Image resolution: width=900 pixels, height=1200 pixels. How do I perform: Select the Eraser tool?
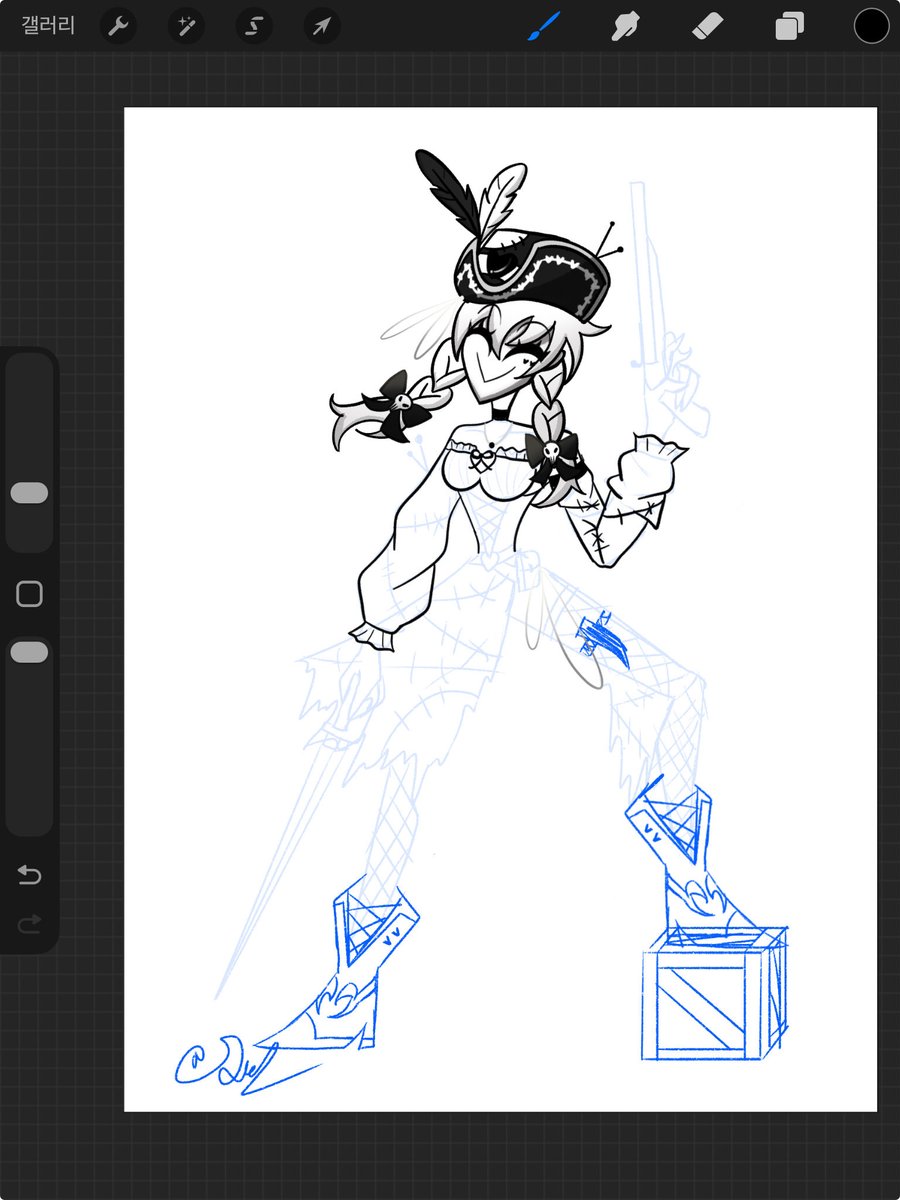pos(707,26)
